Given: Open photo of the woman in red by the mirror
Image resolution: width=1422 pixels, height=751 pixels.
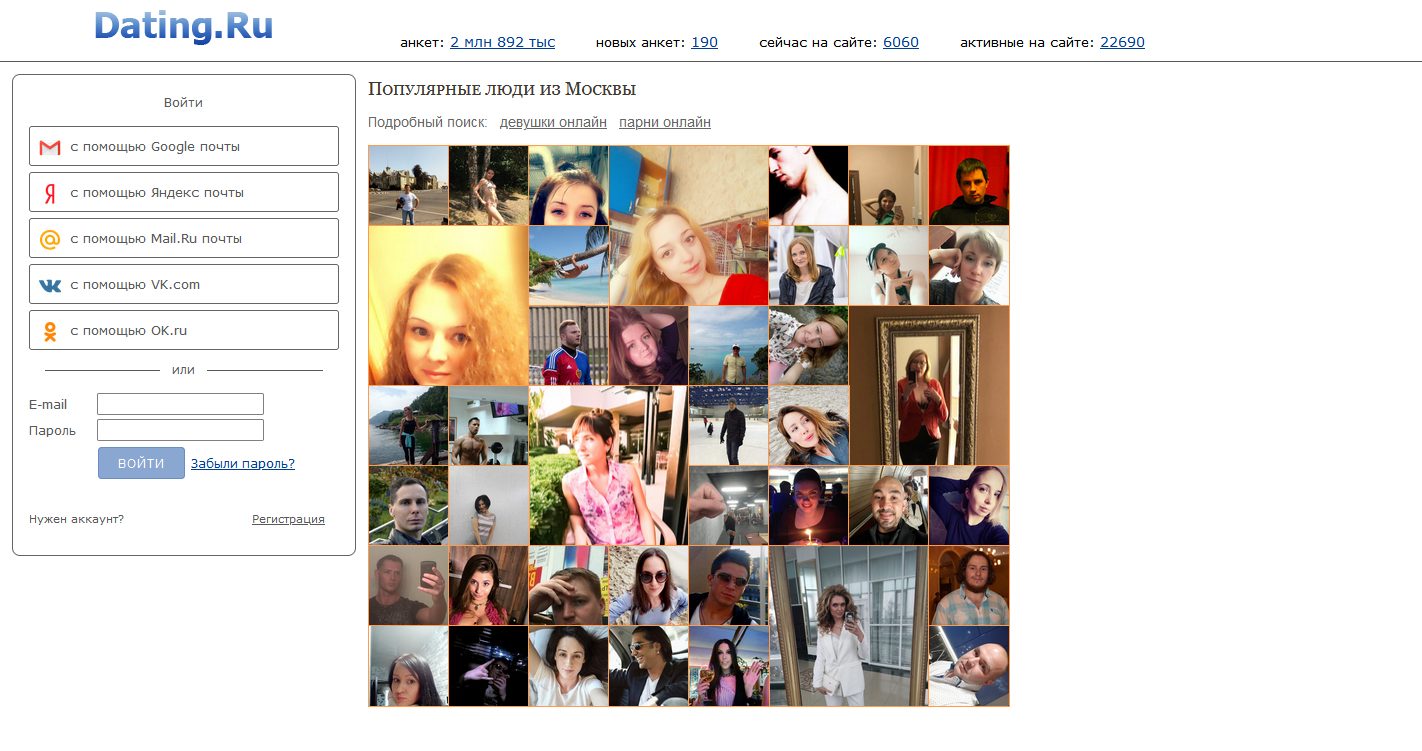Looking at the screenshot, I should 929,385.
